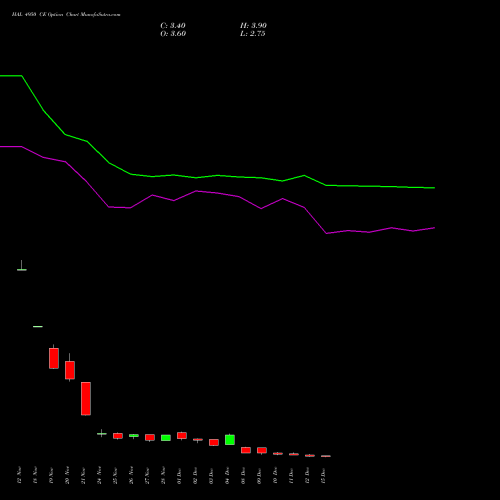Select the 18 Nov date label
Screen dimensions: 500x500
[35, 475]
